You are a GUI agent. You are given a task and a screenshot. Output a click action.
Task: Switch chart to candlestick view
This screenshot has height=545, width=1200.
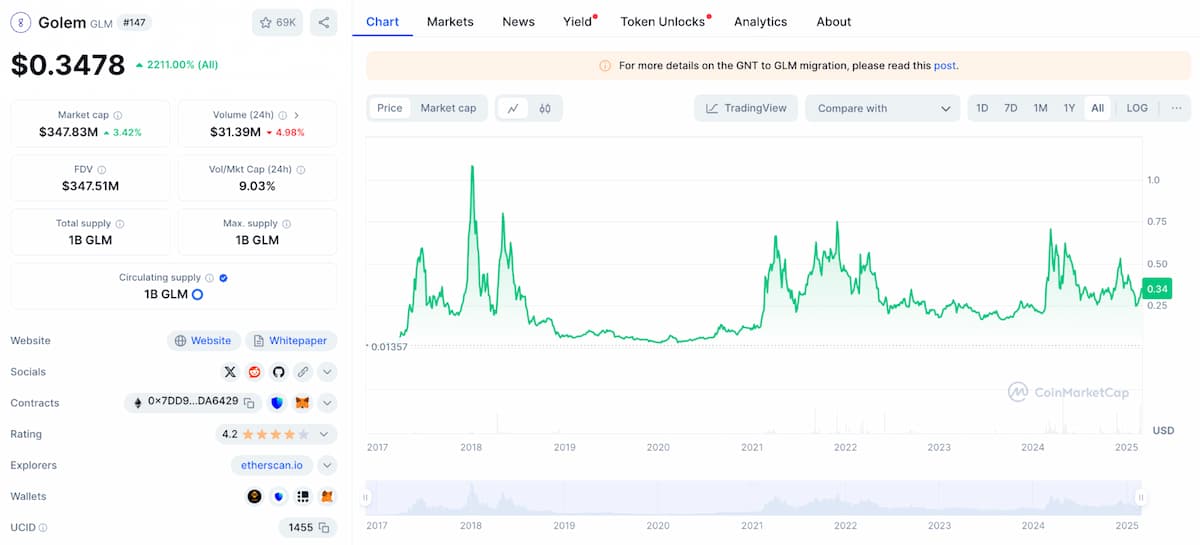click(545, 108)
